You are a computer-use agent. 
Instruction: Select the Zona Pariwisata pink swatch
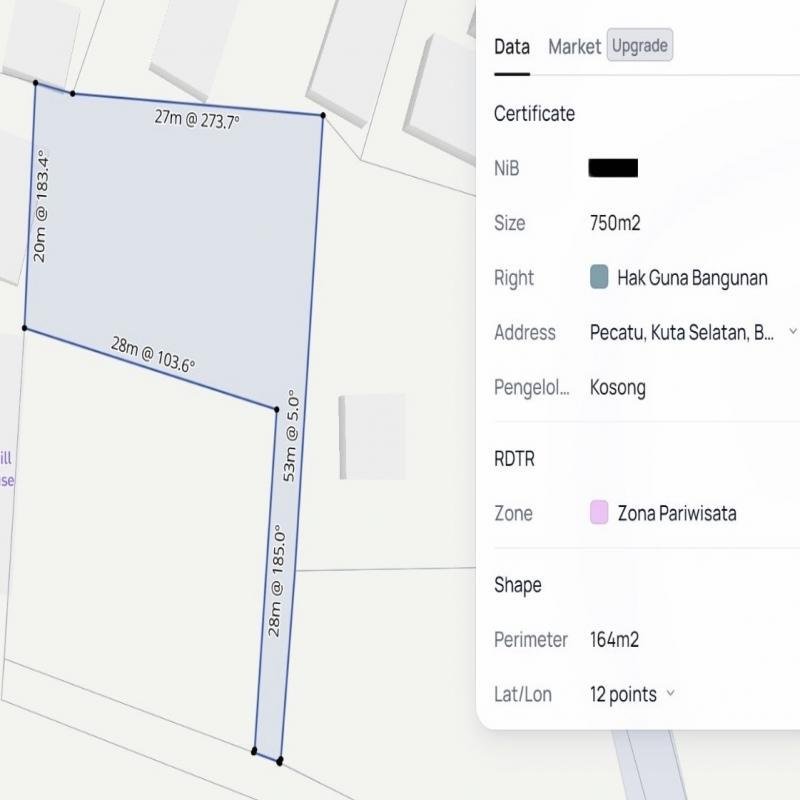tap(597, 513)
